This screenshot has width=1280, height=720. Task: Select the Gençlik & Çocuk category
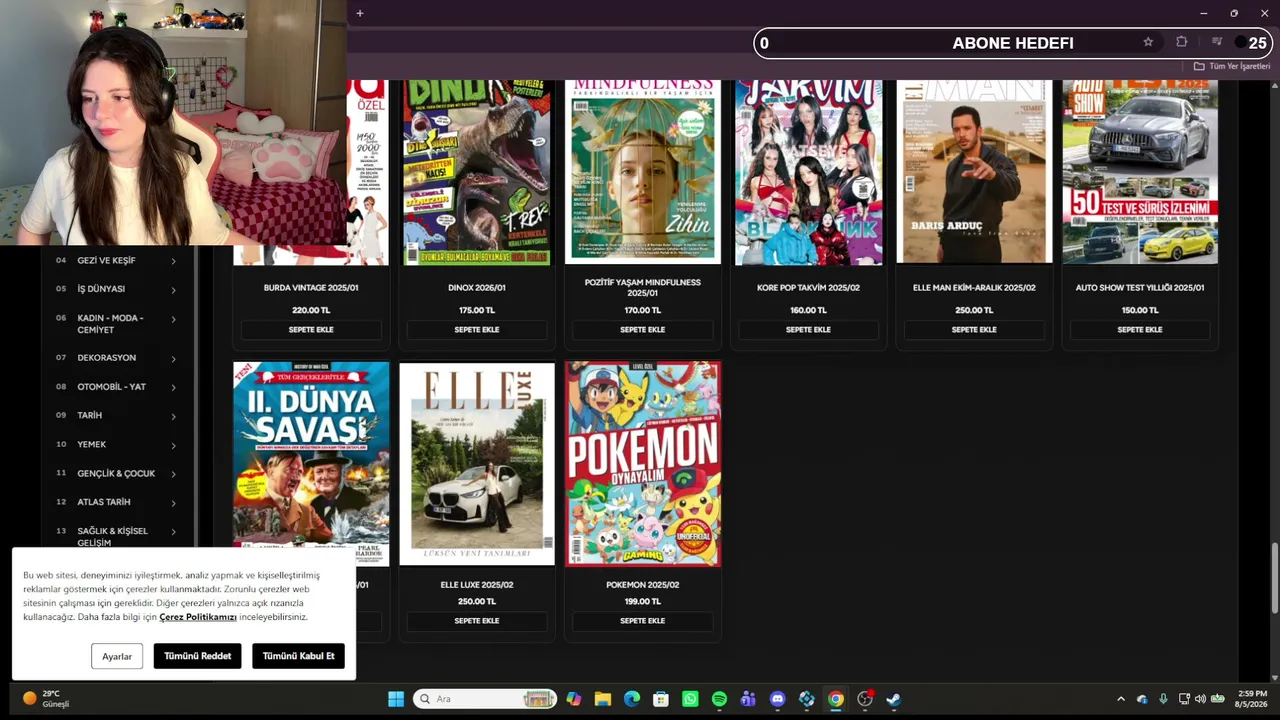[x=117, y=473]
